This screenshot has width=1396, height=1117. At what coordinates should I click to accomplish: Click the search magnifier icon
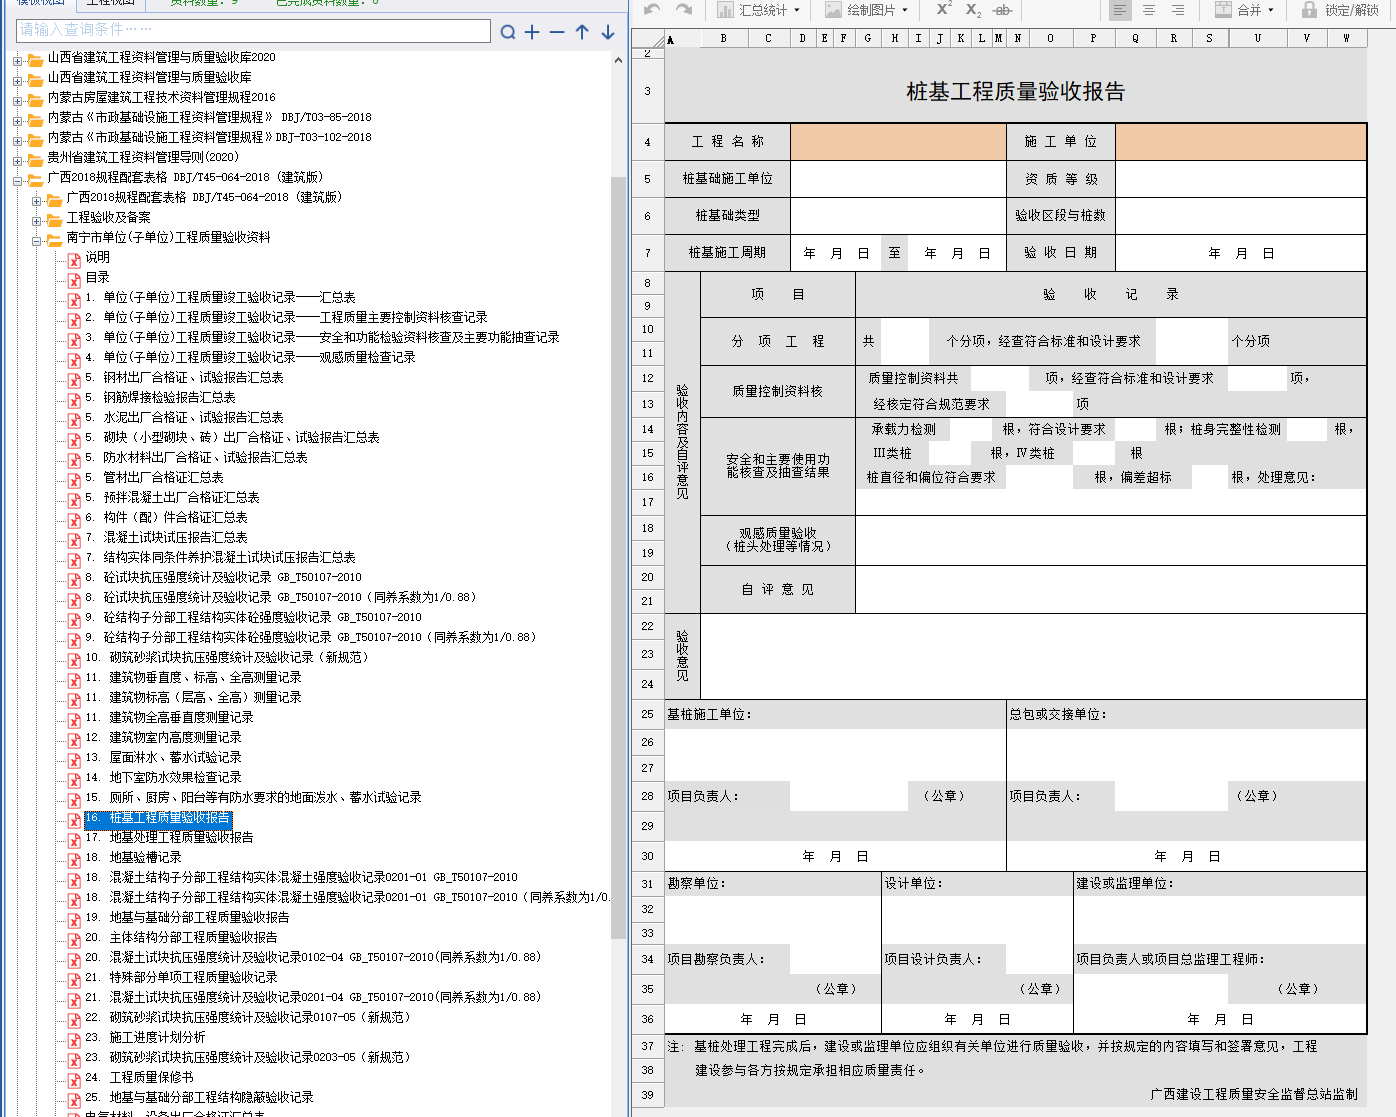[508, 32]
